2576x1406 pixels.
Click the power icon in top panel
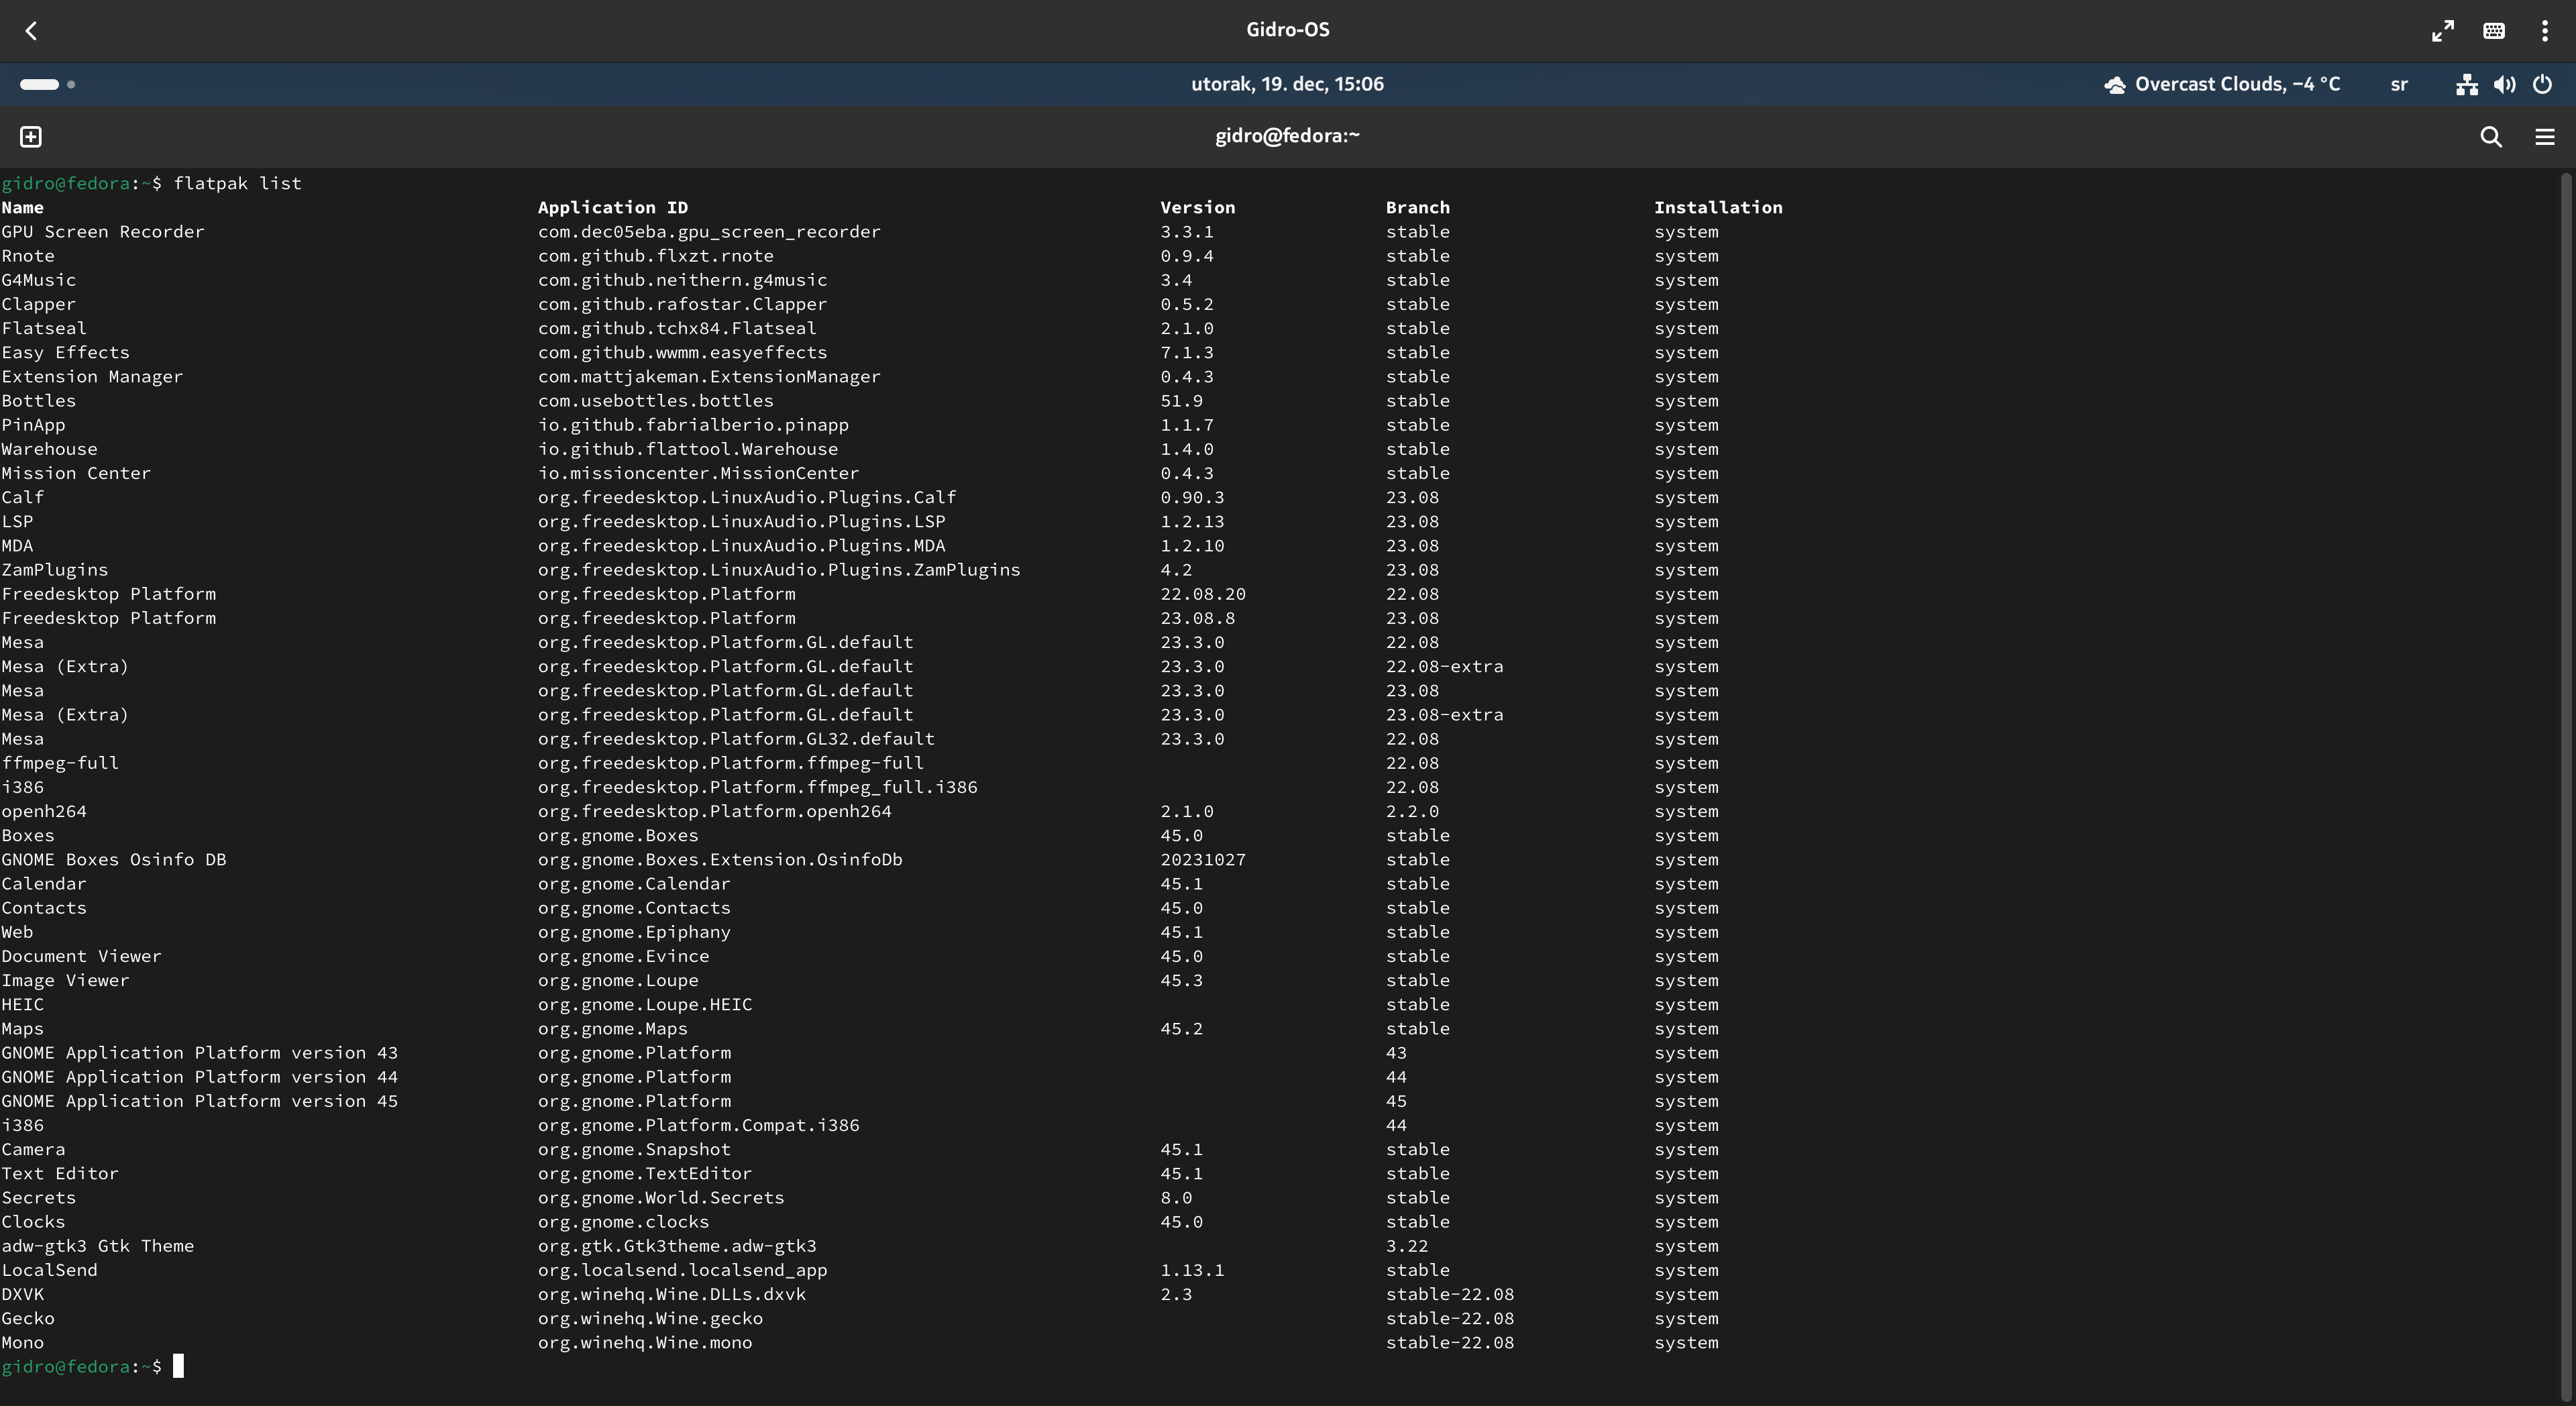coord(2543,85)
